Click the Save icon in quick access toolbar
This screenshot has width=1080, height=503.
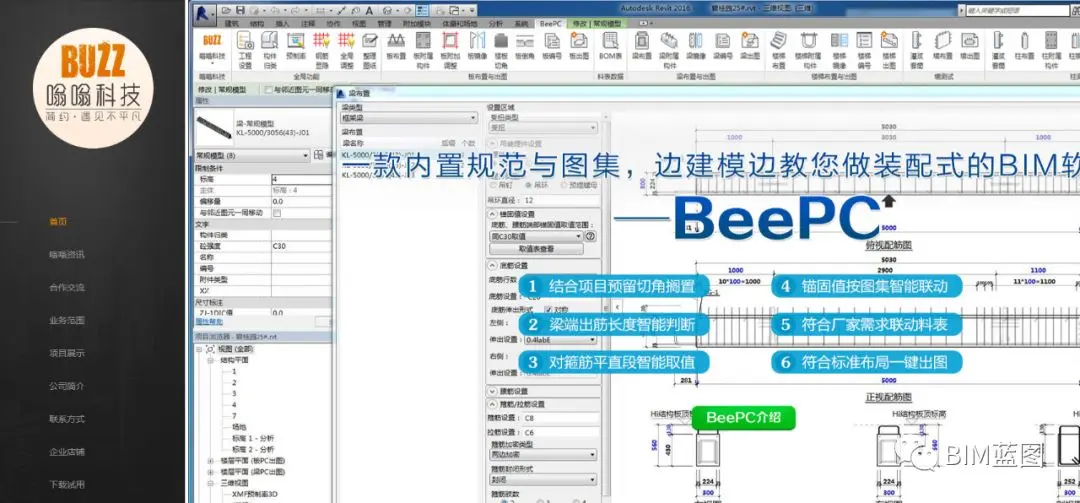[x=240, y=10]
